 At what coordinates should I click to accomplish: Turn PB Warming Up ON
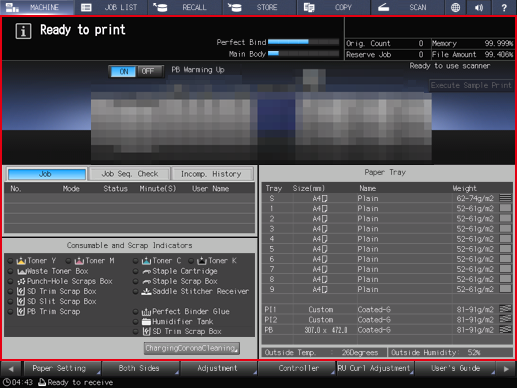(x=124, y=71)
